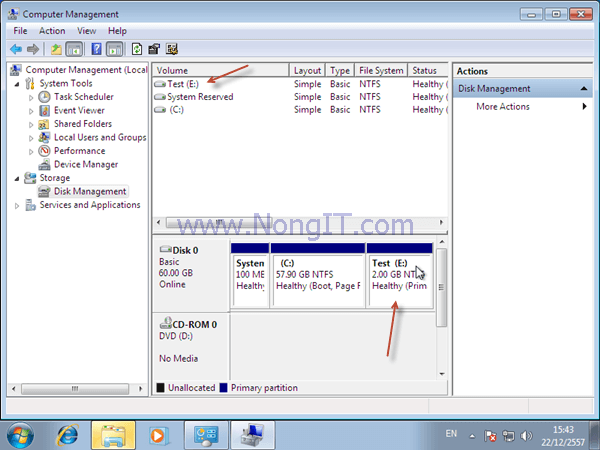
Task: Launch Internet Explorer from the taskbar
Action: [67, 435]
